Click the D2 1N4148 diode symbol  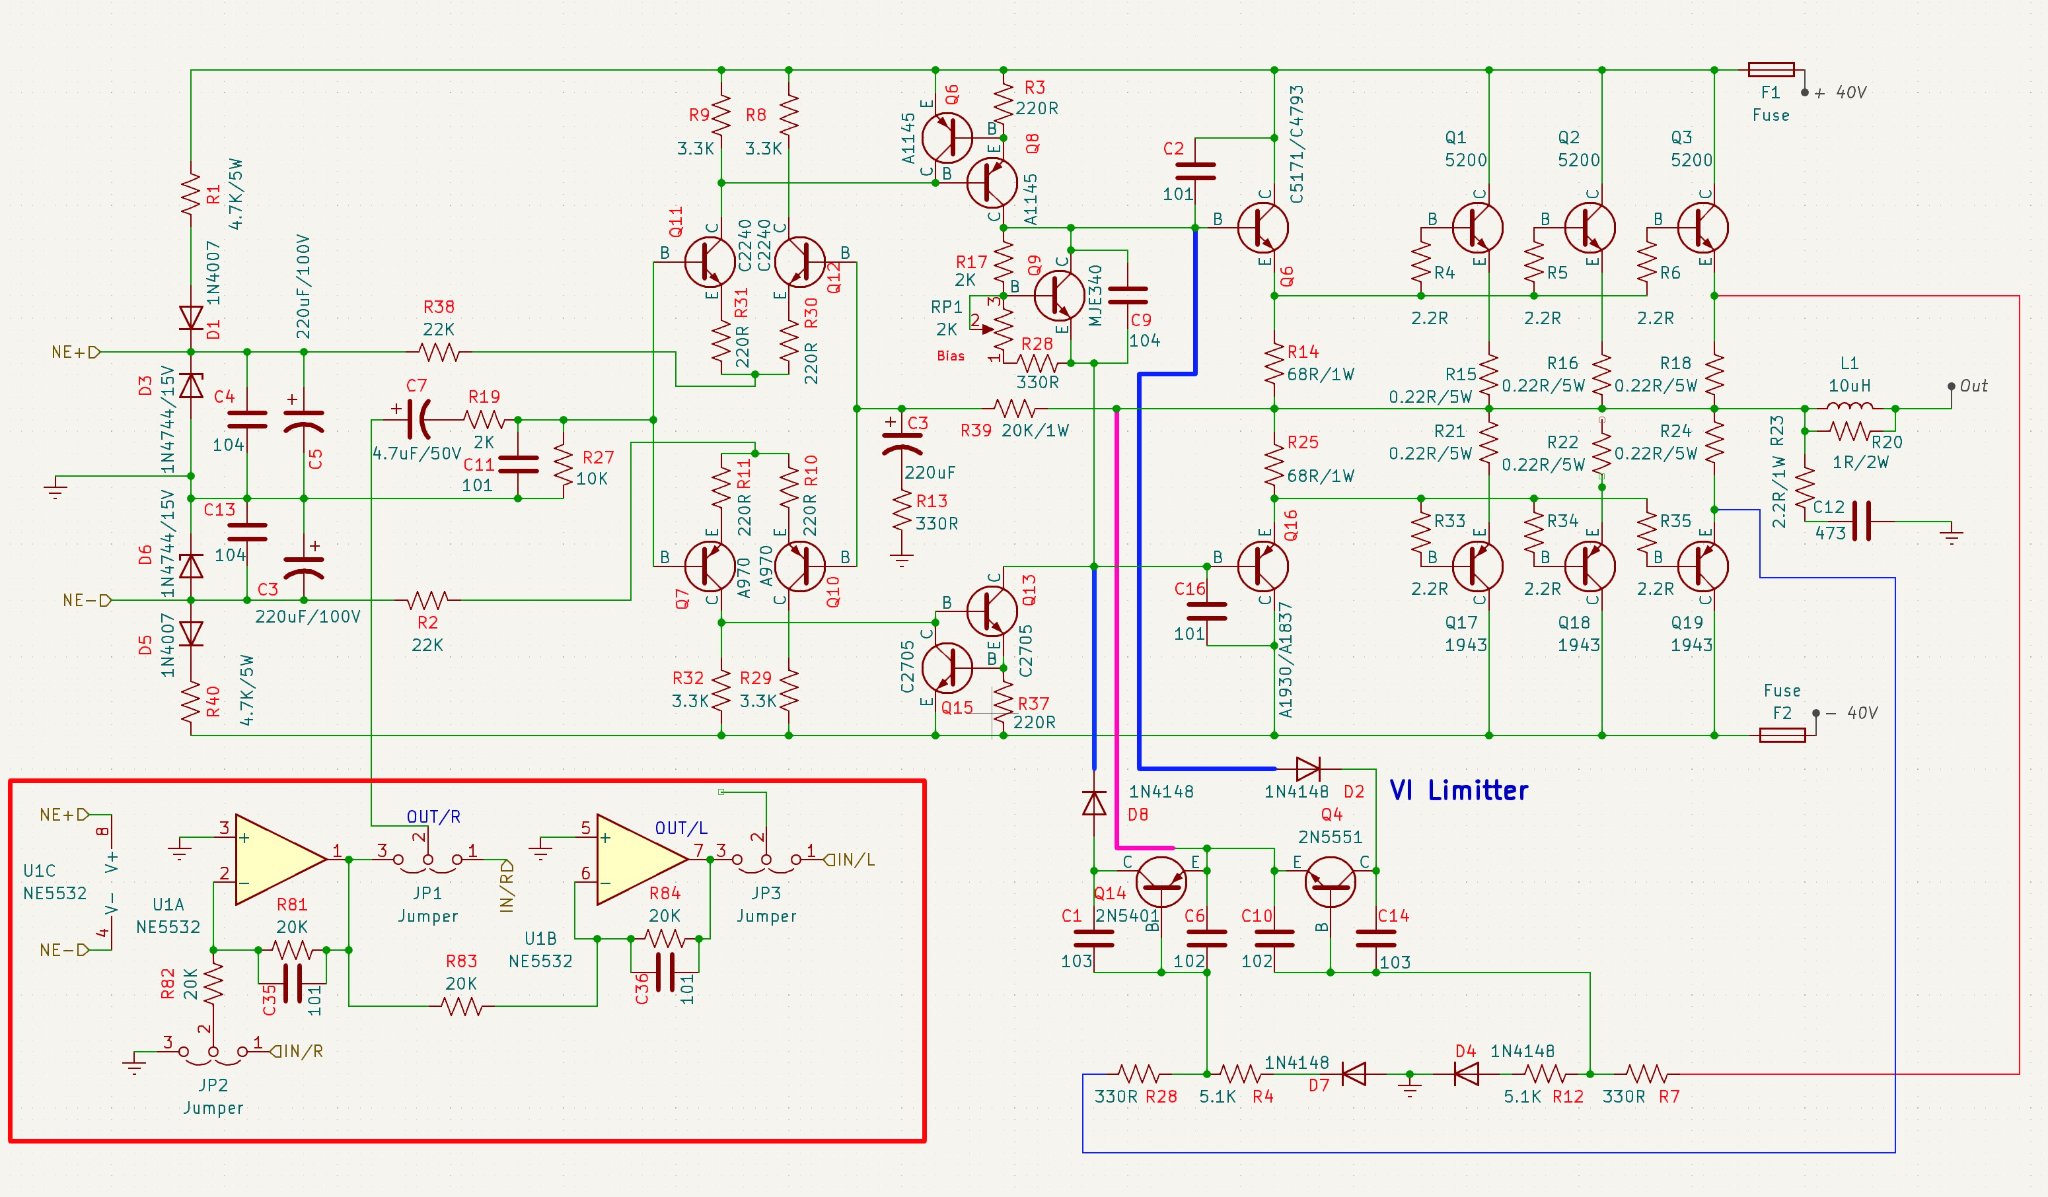click(x=1308, y=769)
